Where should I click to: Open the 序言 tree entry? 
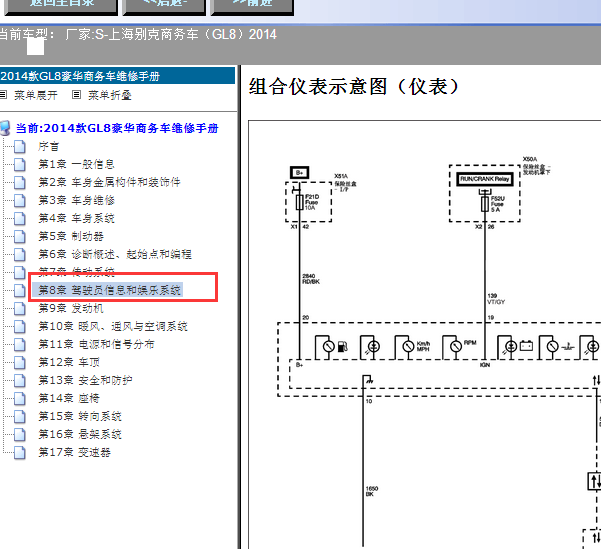(48, 146)
